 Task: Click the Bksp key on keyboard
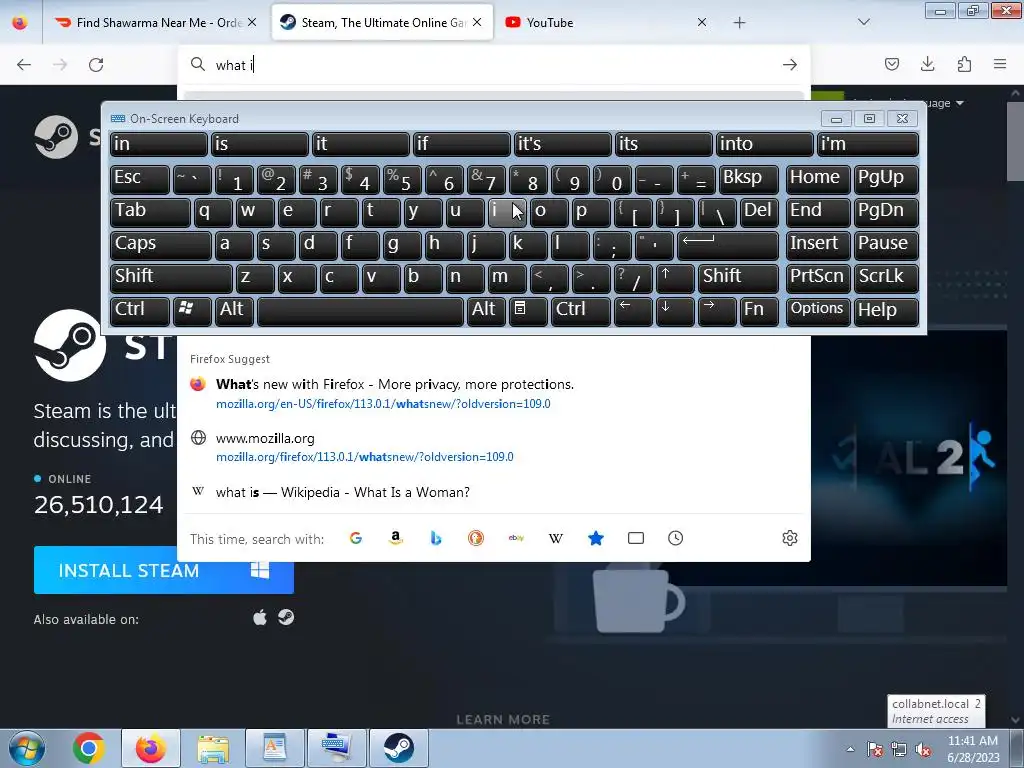pyautogui.click(x=749, y=179)
